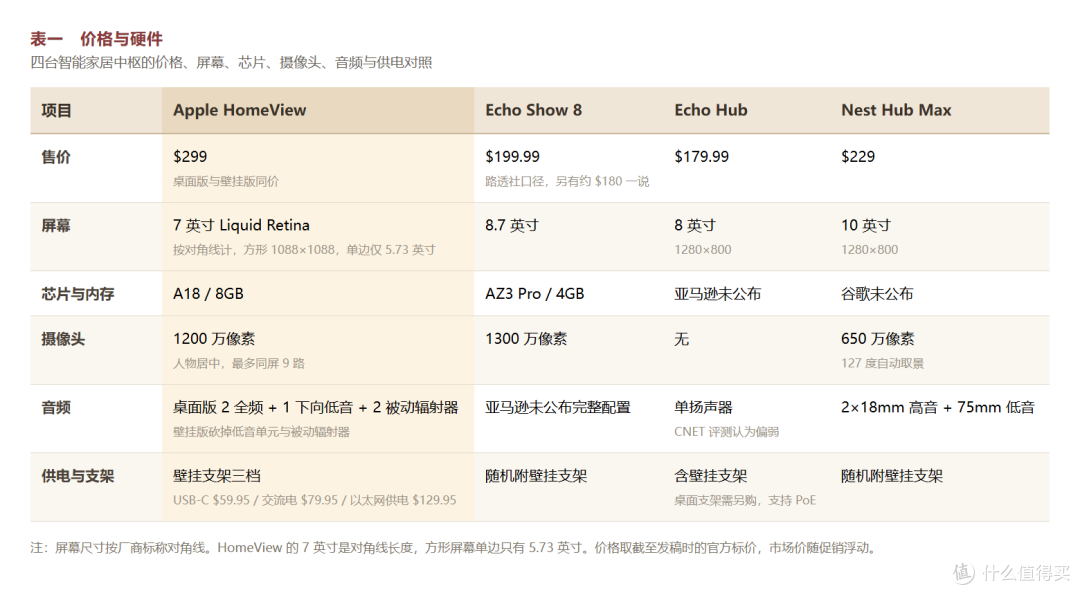Image resolution: width=1080 pixels, height=595 pixels.
Task: Select the "Echo Show 8" column header
Action: [533, 110]
